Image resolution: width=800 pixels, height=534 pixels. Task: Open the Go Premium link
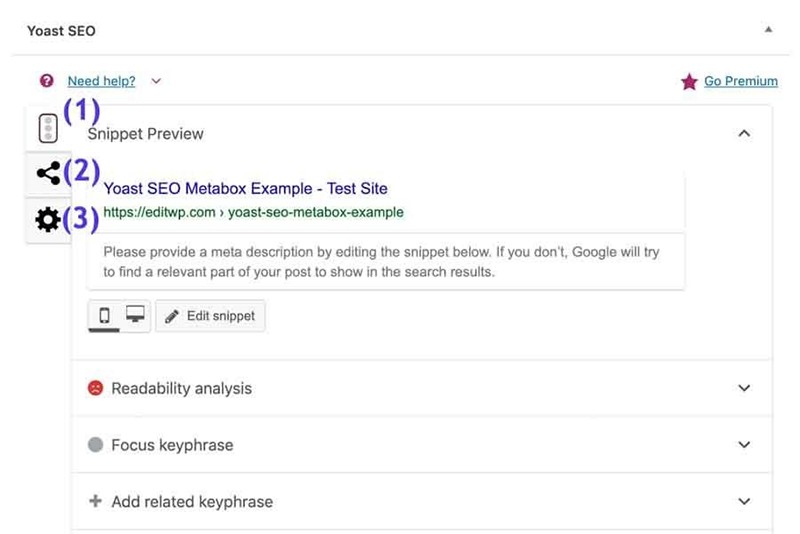(x=740, y=81)
